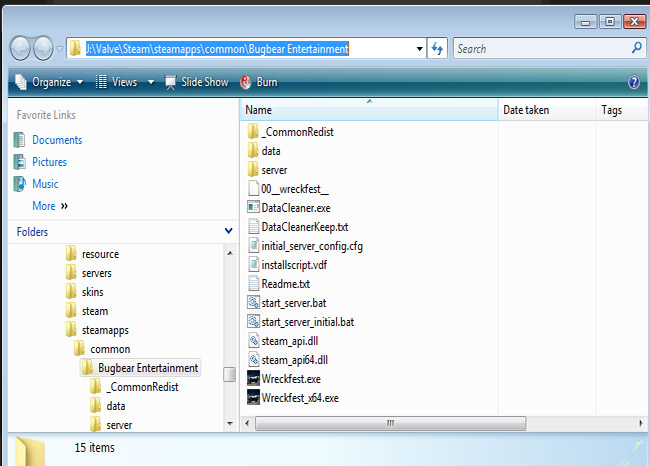This screenshot has height=466, width=650.
Task: Select data folder icon in file list
Action: [253, 151]
